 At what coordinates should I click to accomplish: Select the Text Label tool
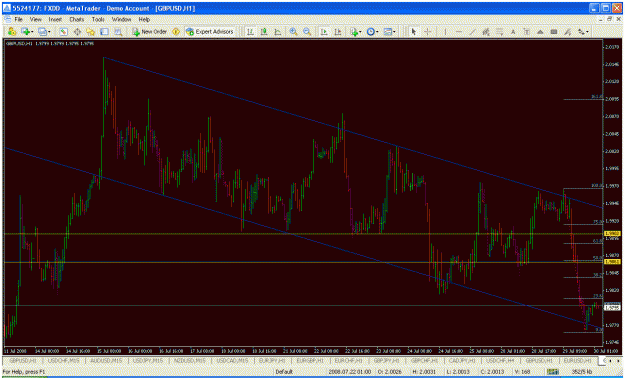tap(527, 32)
